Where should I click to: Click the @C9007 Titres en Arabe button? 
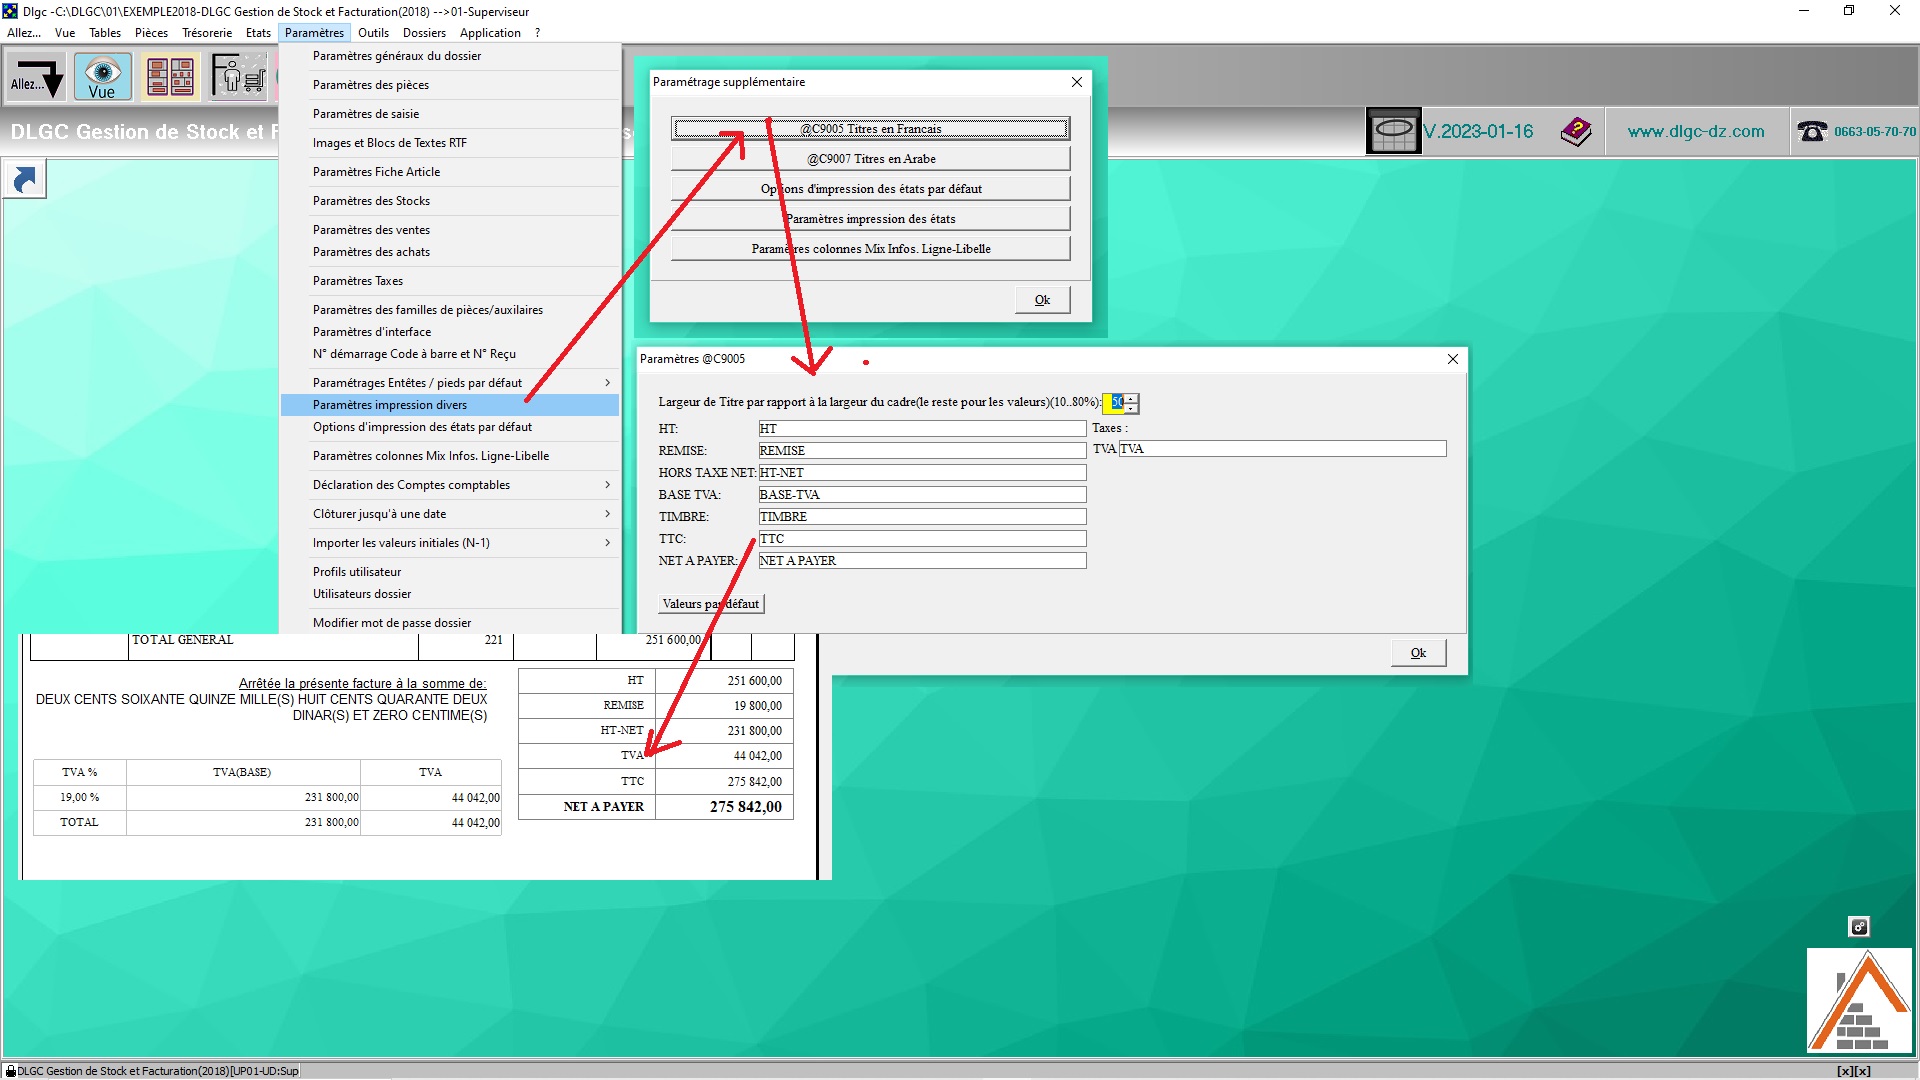coord(870,159)
